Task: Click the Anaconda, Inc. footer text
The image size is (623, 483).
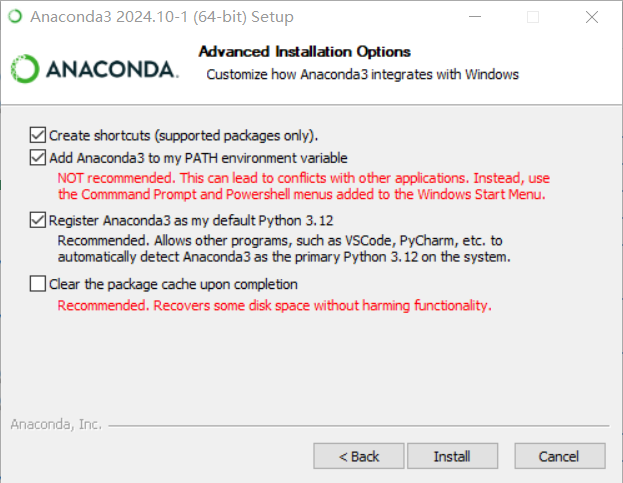Action: pos(56,424)
